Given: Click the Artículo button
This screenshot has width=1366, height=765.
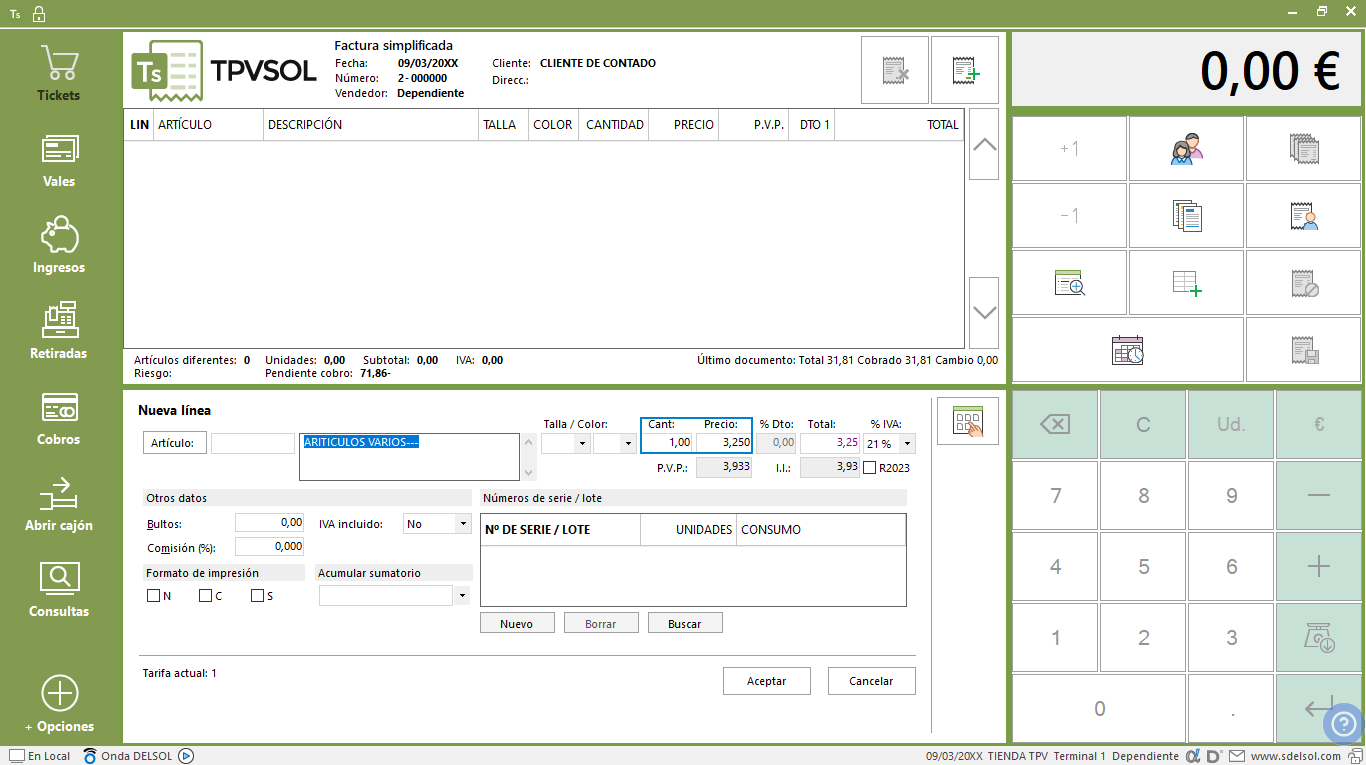Looking at the screenshot, I should 175,443.
